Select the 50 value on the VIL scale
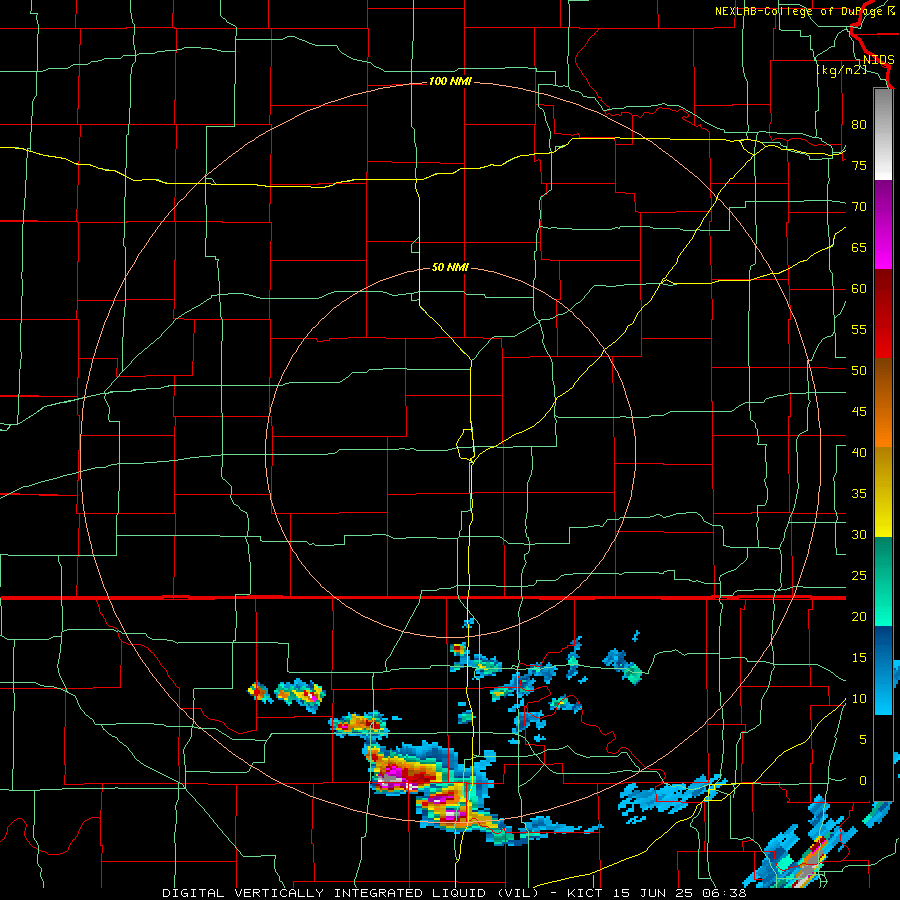 pyautogui.click(x=859, y=371)
